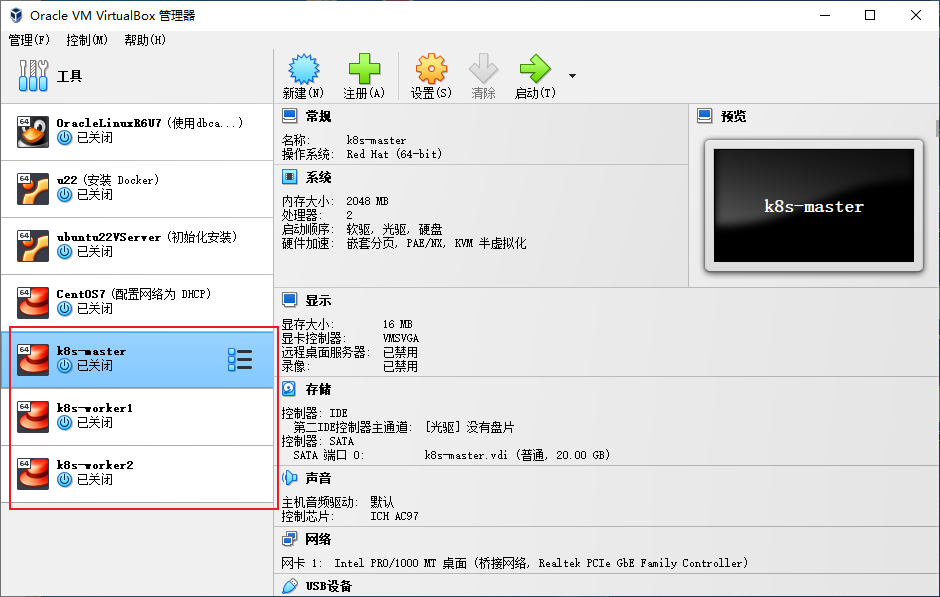The width and height of the screenshot is (940, 597).
Task: Click the 声音 audio speaker icon
Action: [x=290, y=478]
